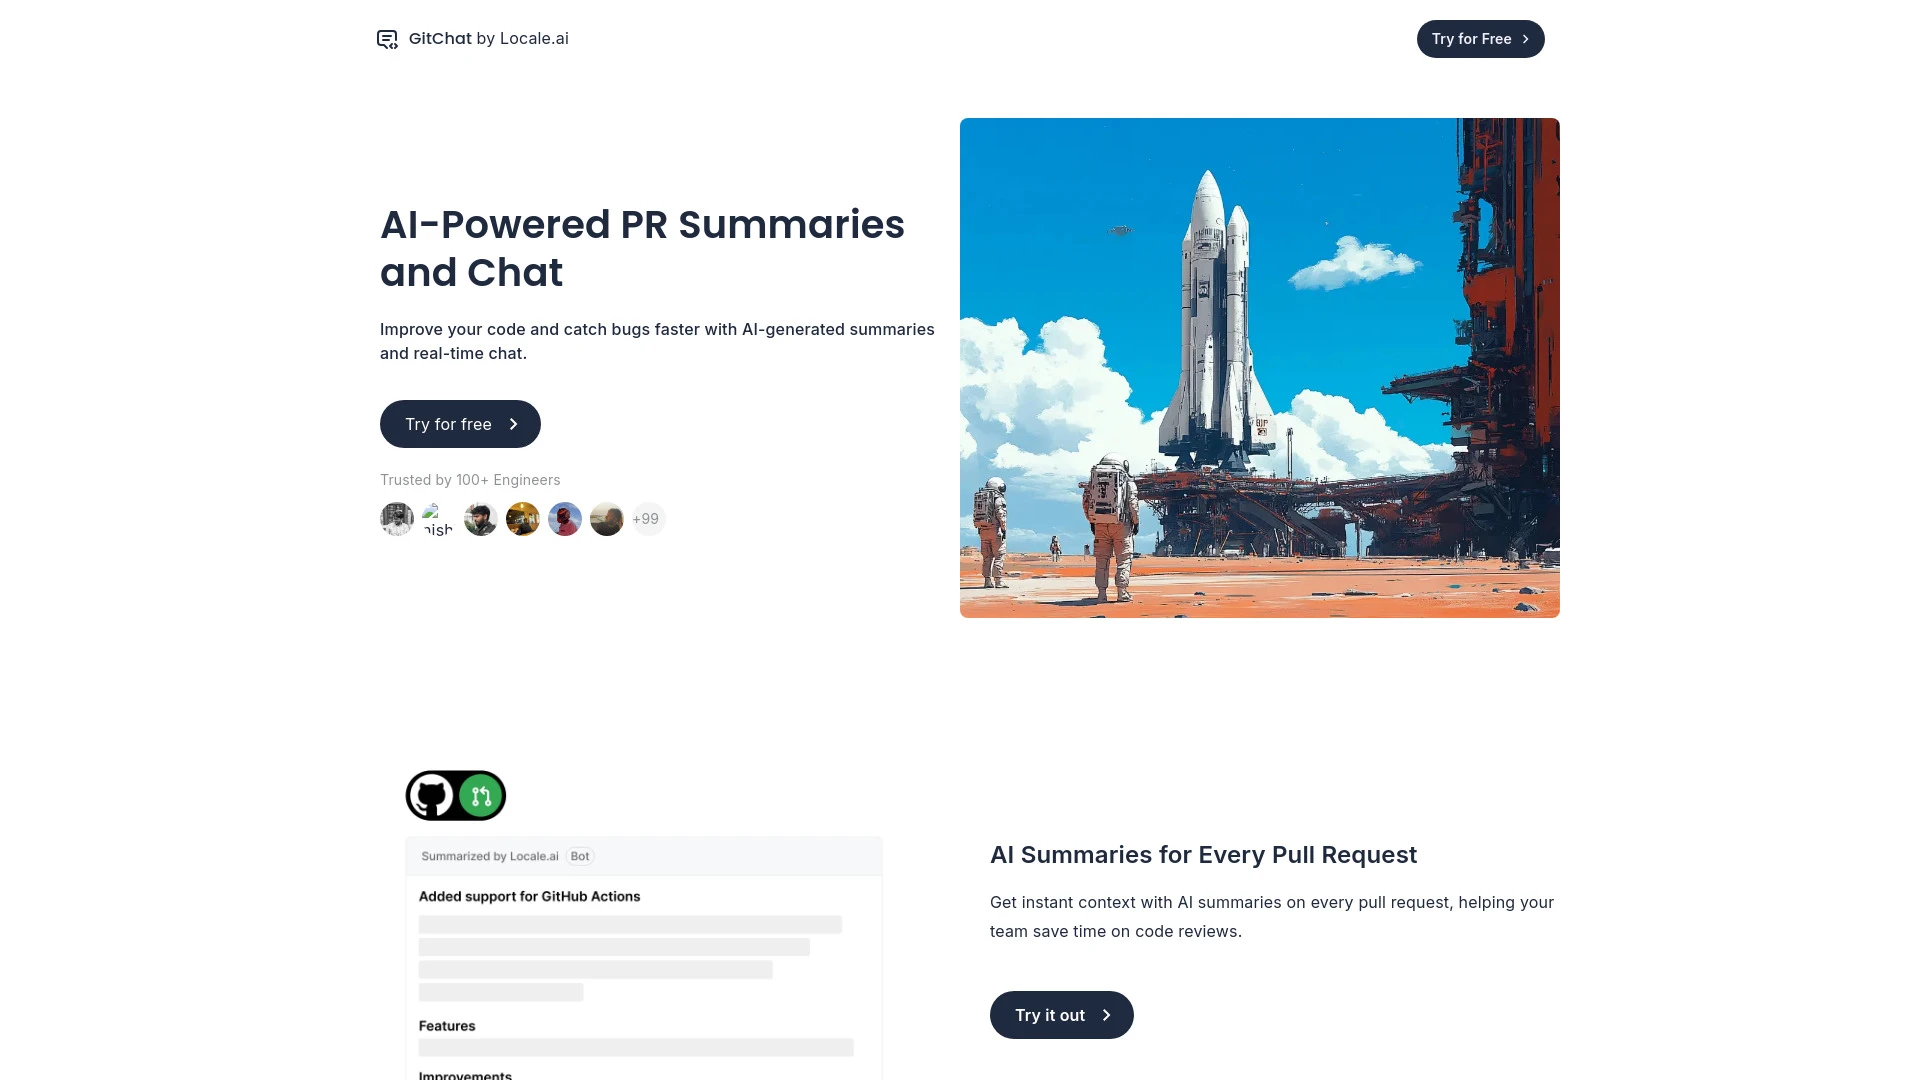Click the Try it out button
1920x1080 pixels.
point(1062,1014)
